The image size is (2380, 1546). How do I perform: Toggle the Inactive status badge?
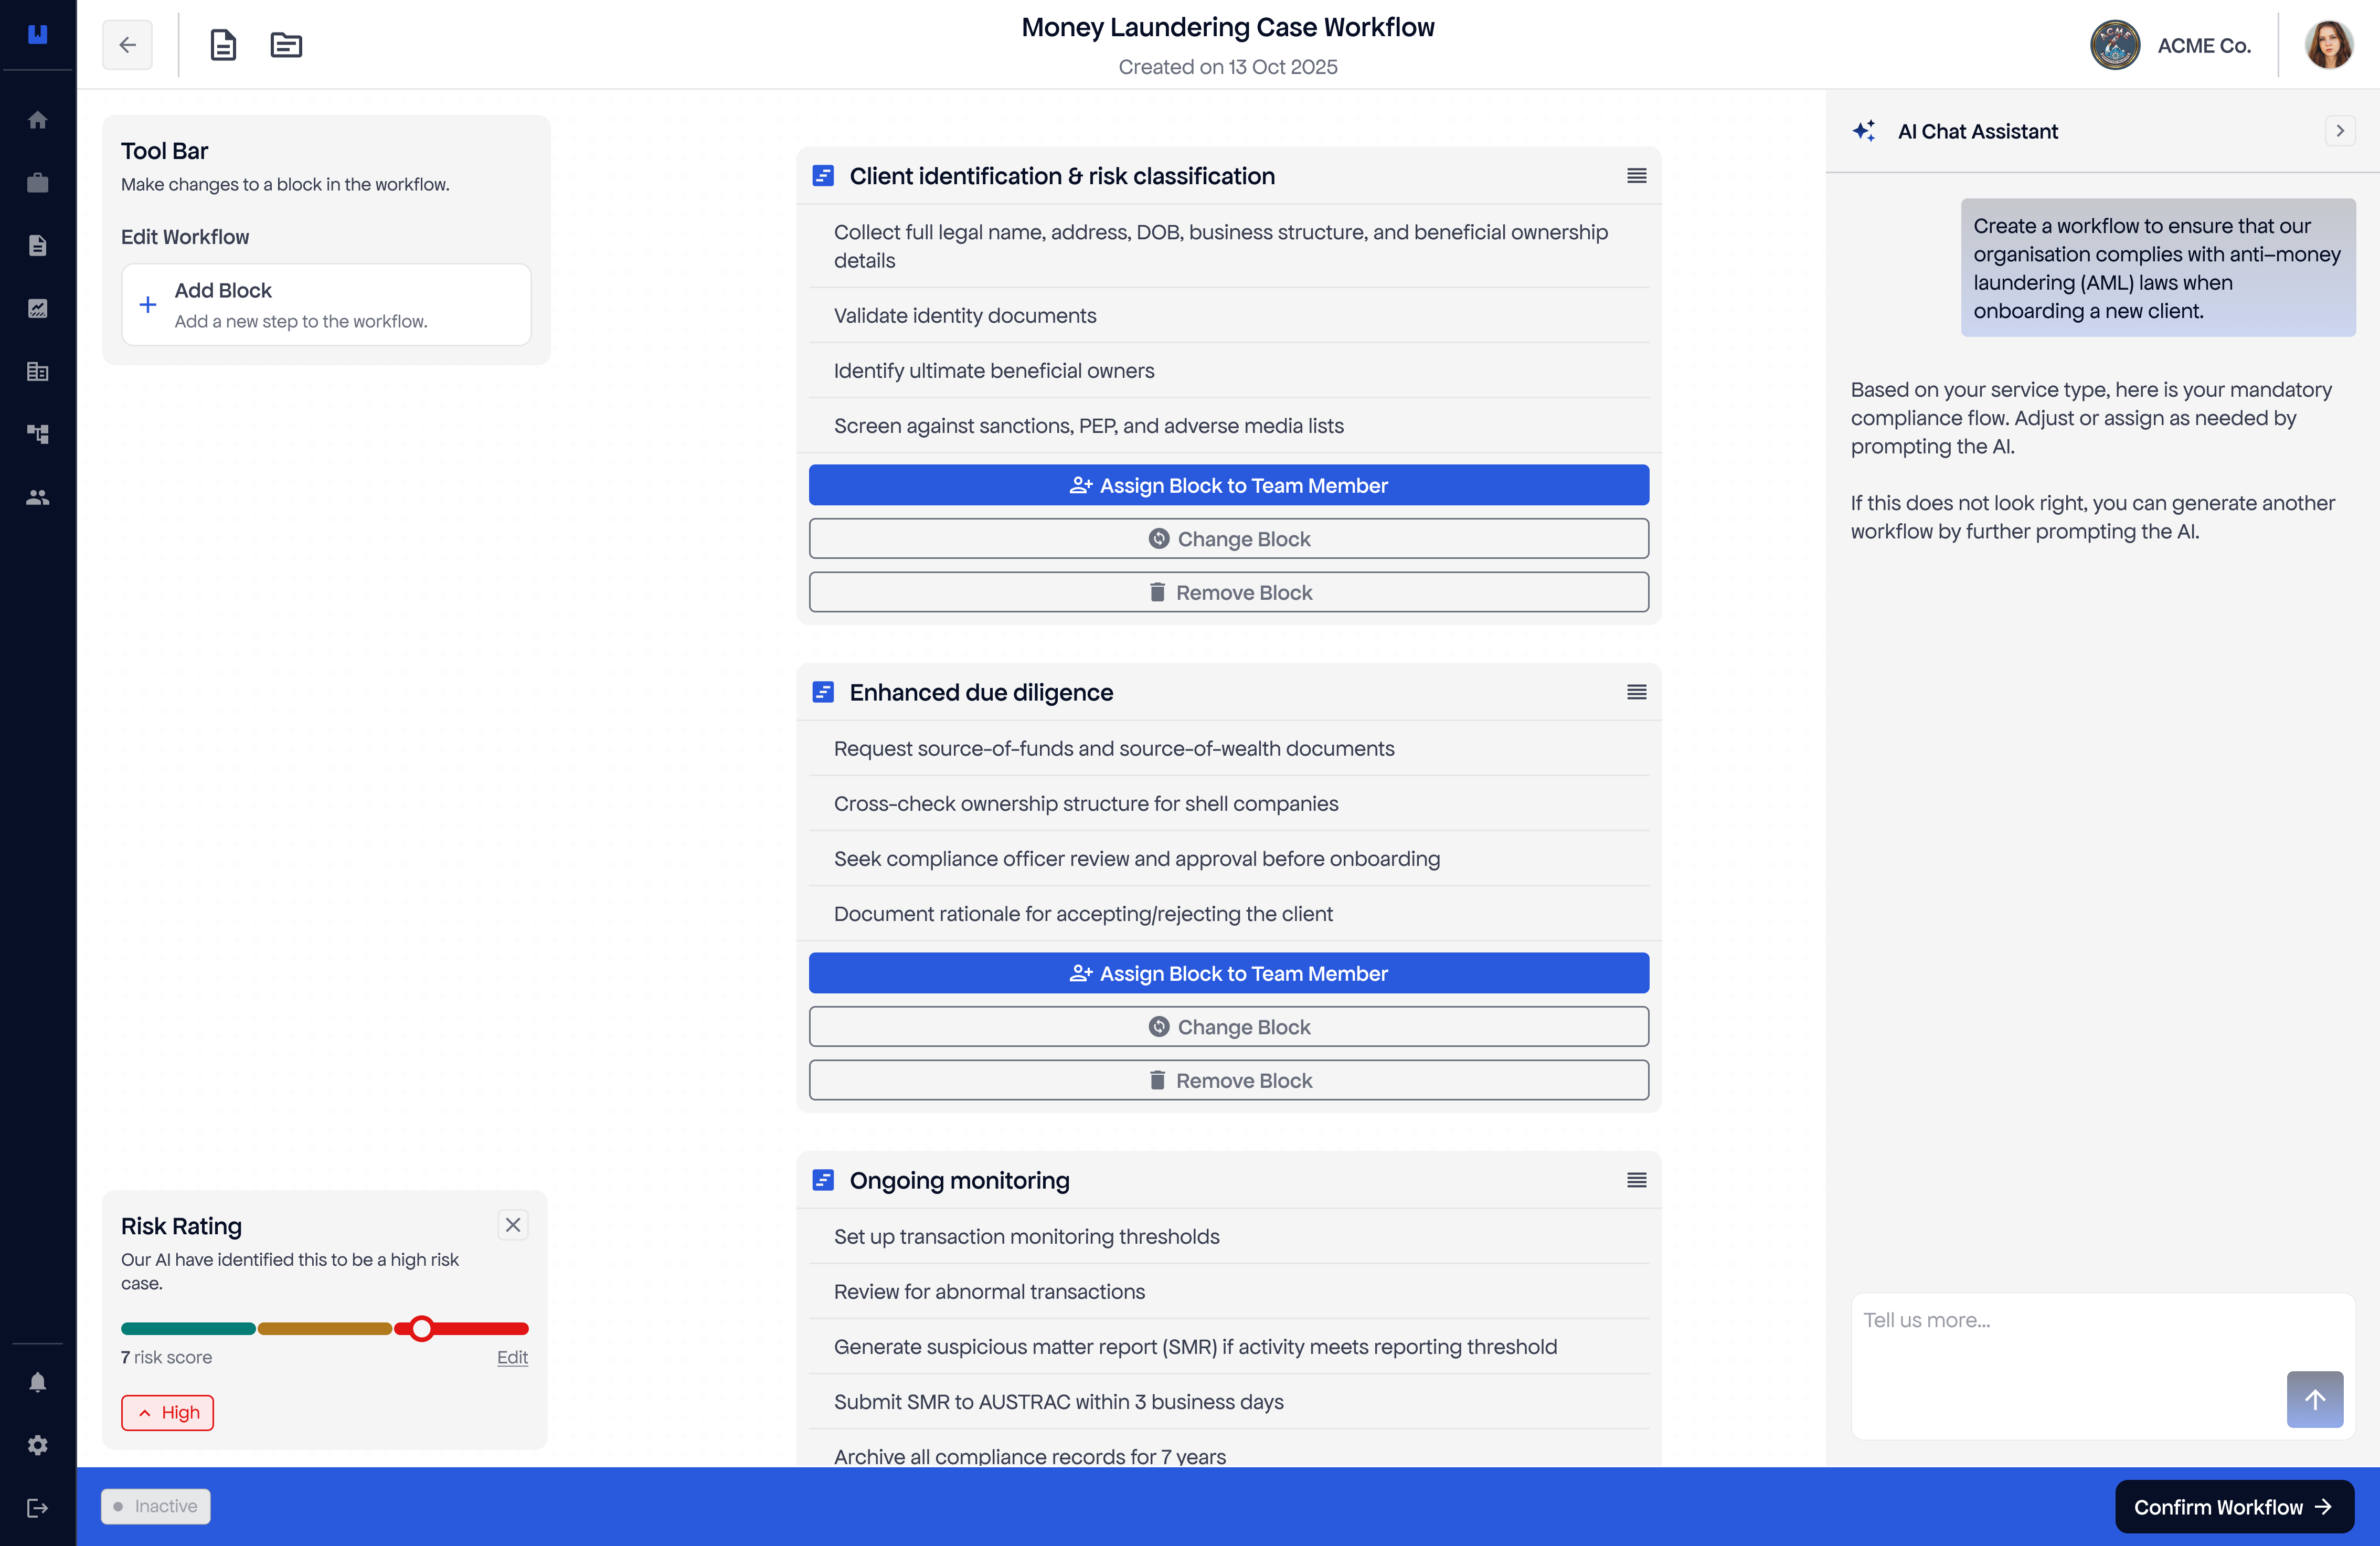click(156, 1506)
